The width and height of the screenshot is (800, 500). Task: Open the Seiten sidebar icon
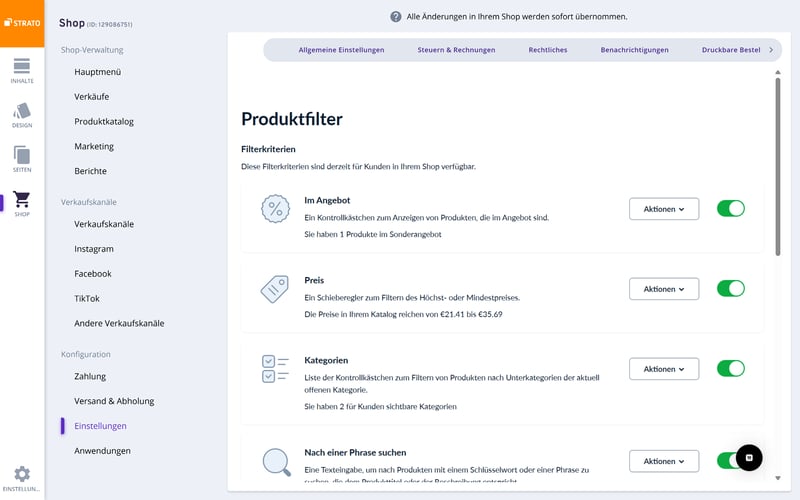(22, 158)
